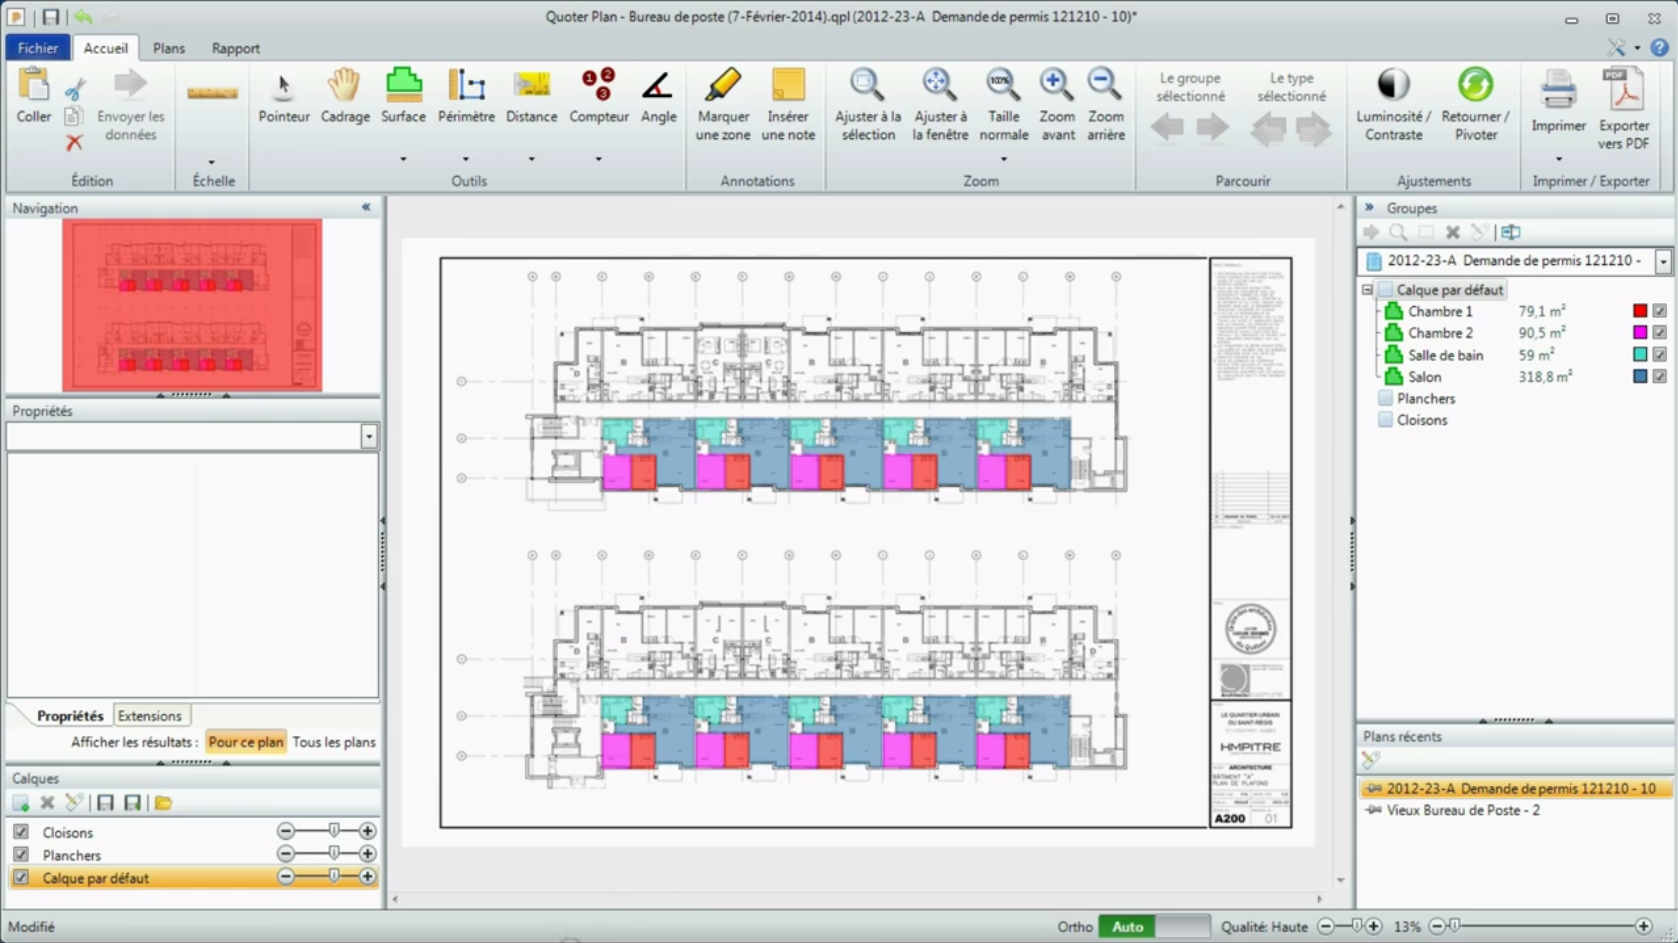Uncheck the Cloisons layer checkbox

tap(21, 832)
